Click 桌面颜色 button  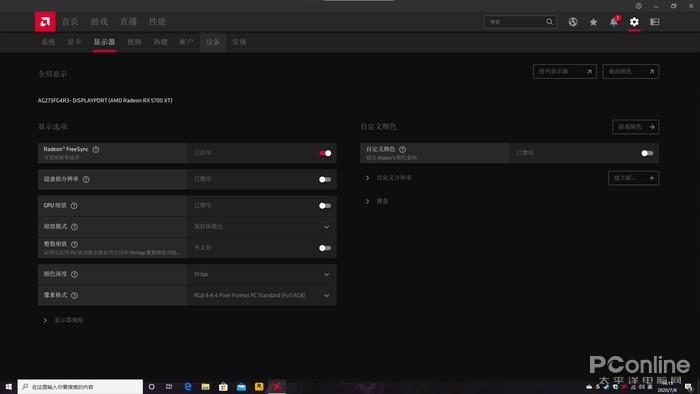631,71
